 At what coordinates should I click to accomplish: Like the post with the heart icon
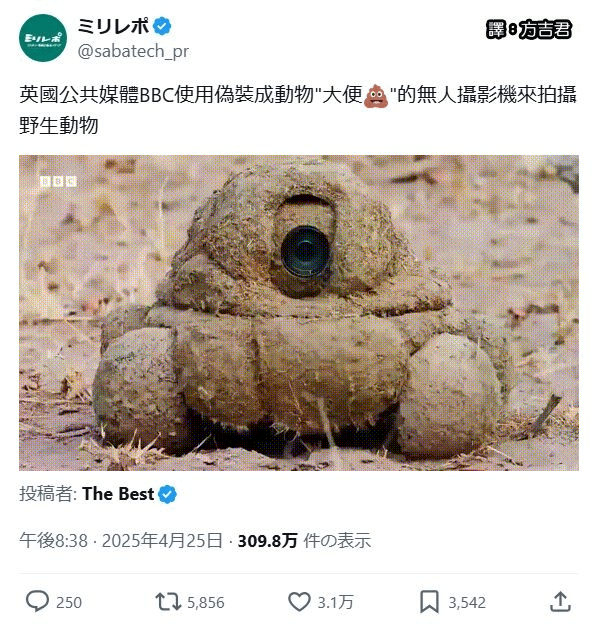click(299, 602)
